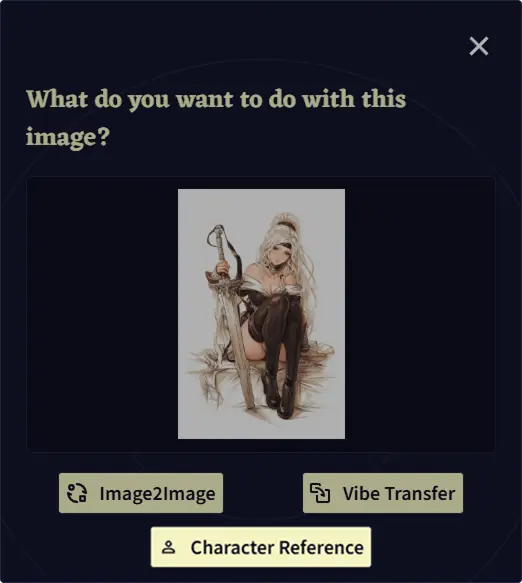522x583 pixels.
Task: Click the "Vibe Transfer" label text
Action: pos(399,494)
